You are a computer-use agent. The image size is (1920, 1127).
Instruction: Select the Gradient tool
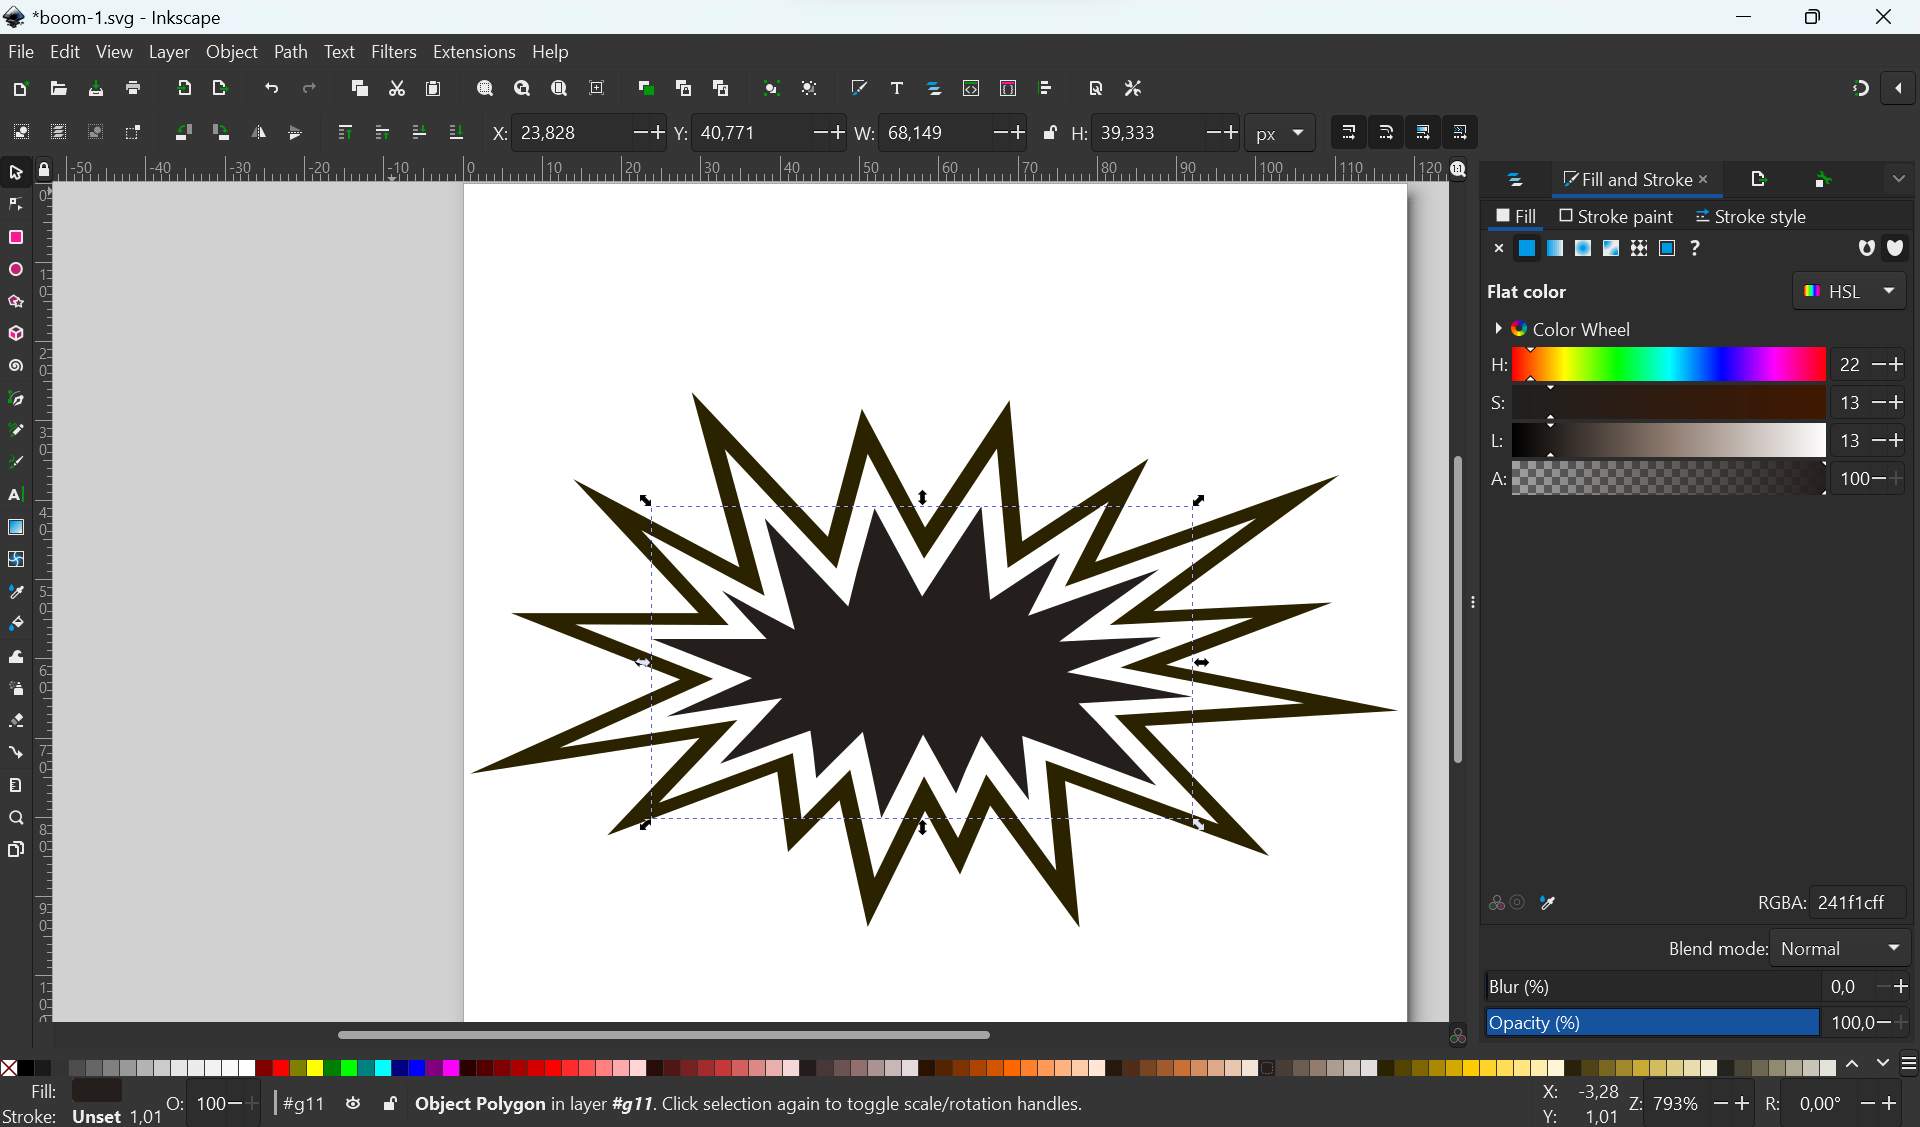pos(16,527)
